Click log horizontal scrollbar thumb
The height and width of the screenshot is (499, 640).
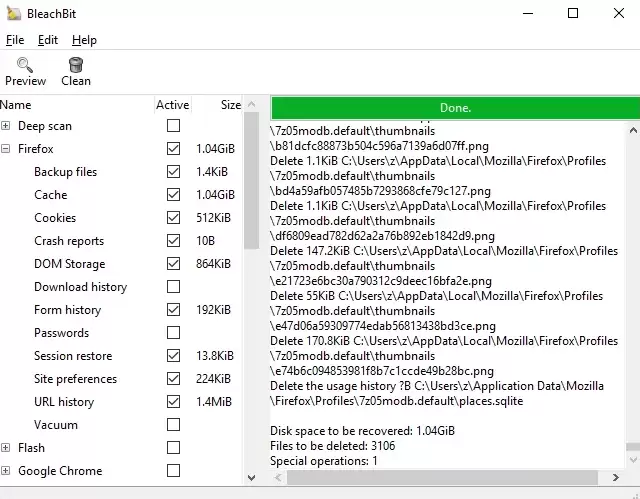[x=442, y=477]
